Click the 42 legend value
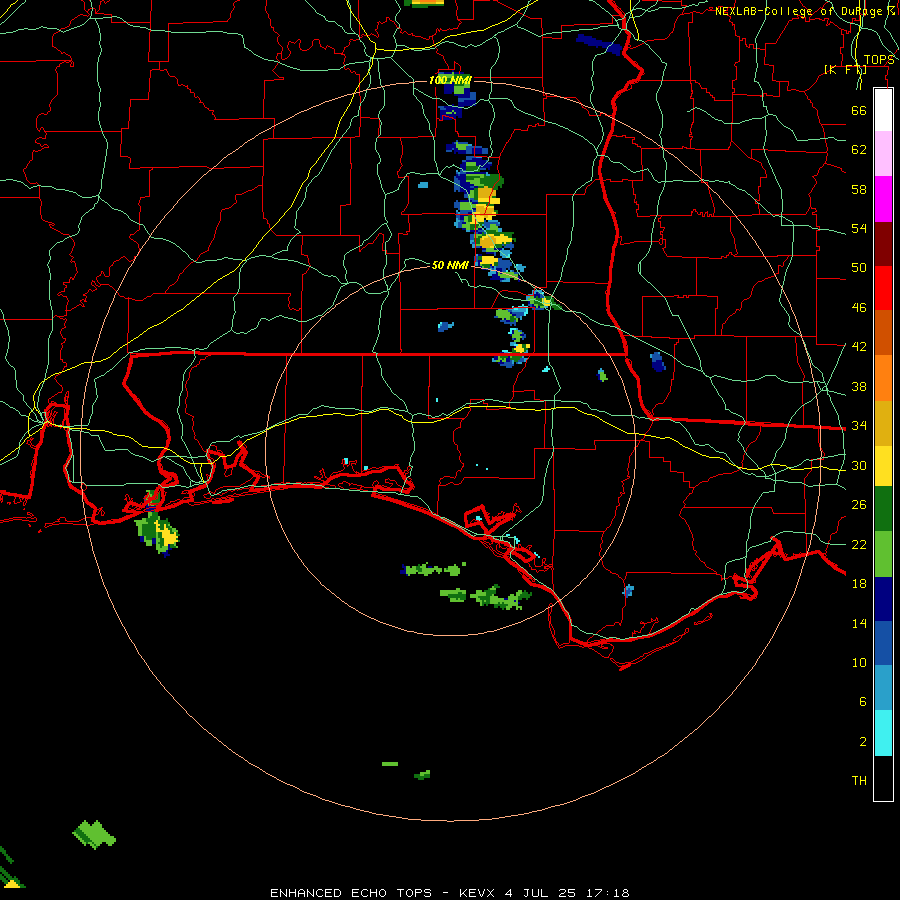 click(859, 347)
